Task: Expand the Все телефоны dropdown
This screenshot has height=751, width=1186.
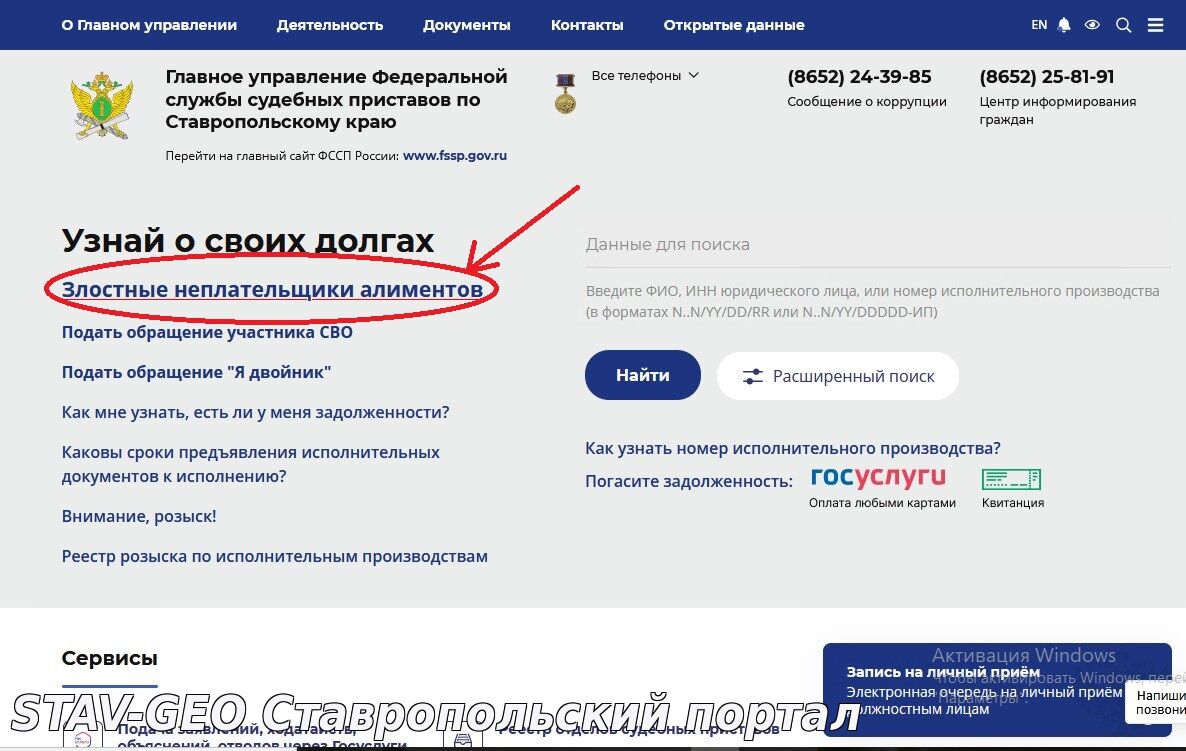Action: (x=644, y=76)
